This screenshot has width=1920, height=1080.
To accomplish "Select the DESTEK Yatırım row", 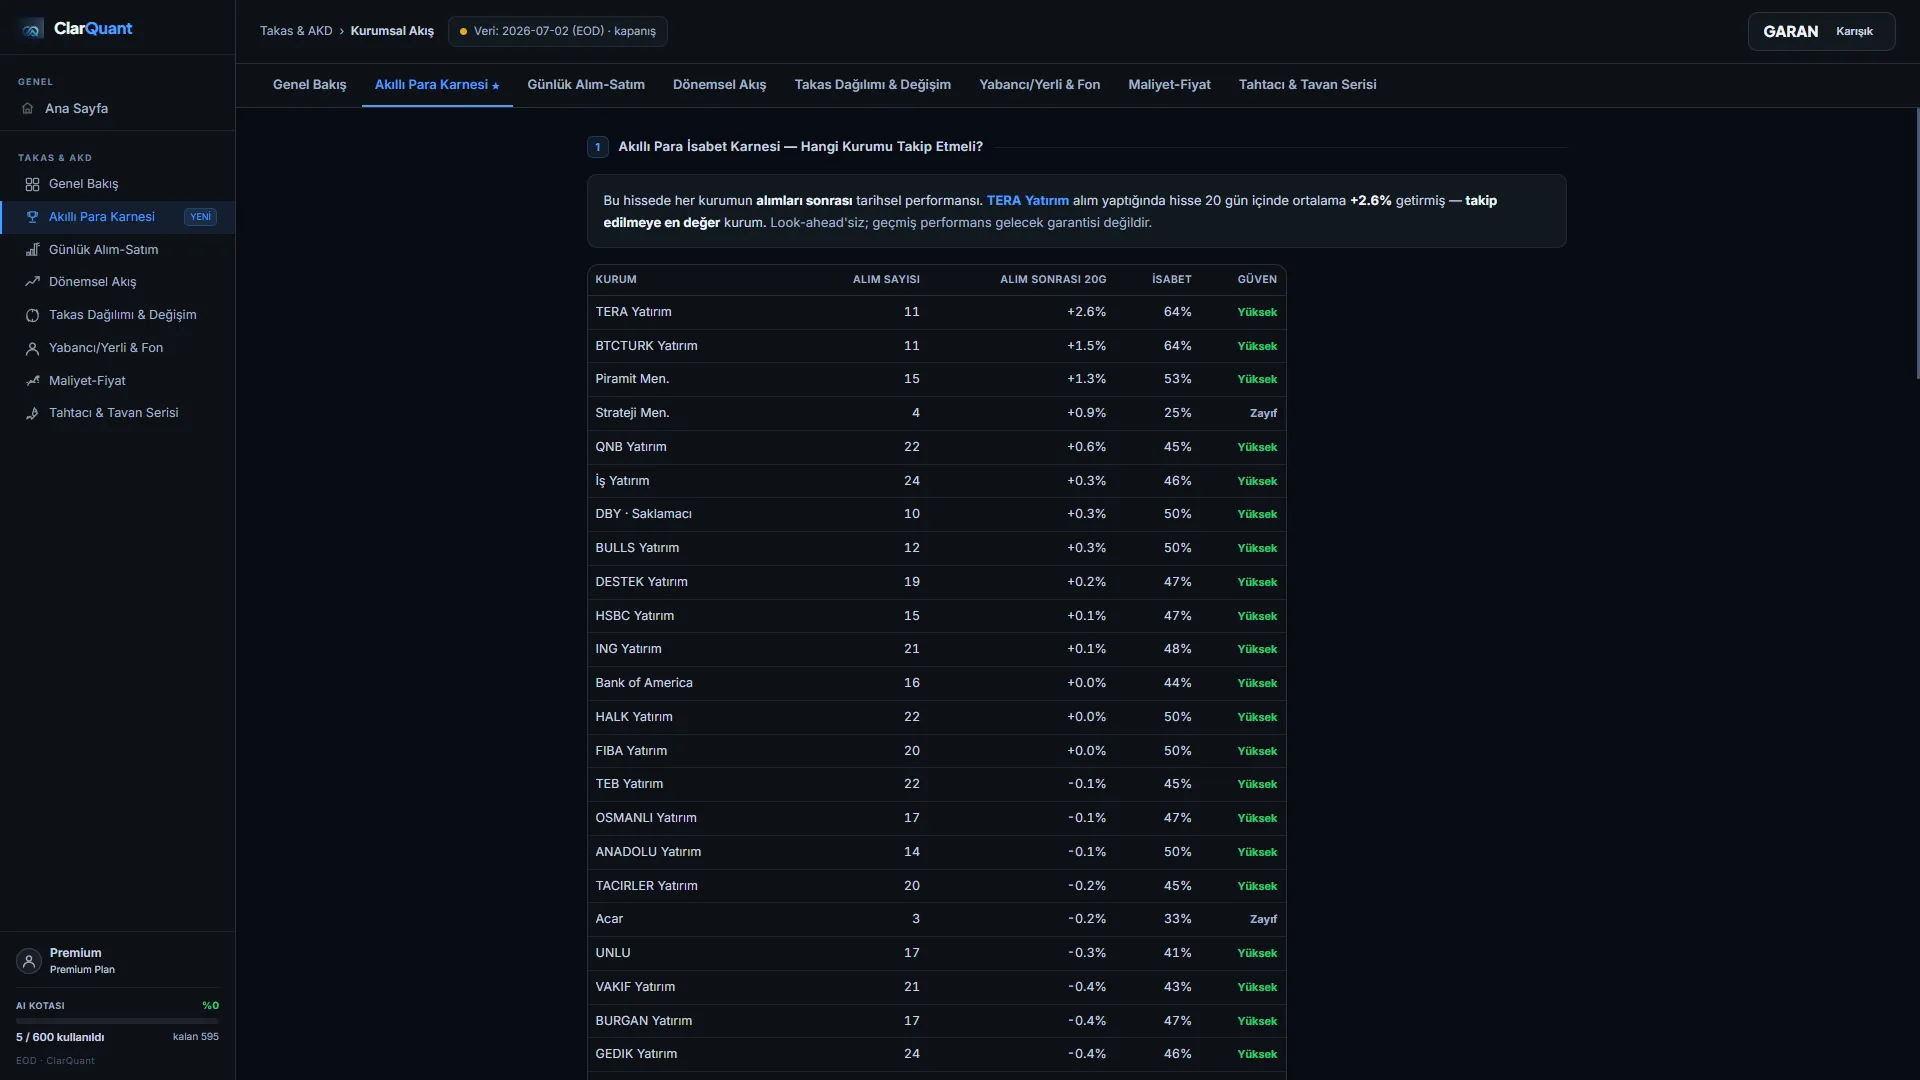I will point(936,582).
